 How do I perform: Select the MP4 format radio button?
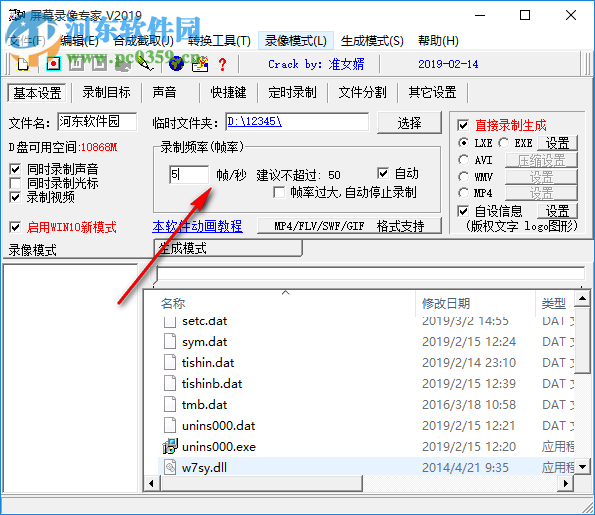click(x=463, y=193)
